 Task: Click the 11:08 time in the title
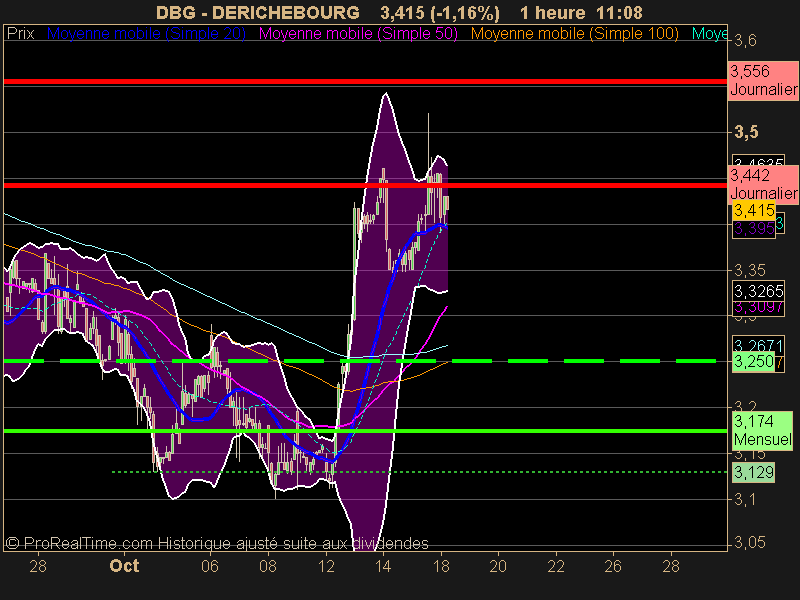(x=618, y=12)
